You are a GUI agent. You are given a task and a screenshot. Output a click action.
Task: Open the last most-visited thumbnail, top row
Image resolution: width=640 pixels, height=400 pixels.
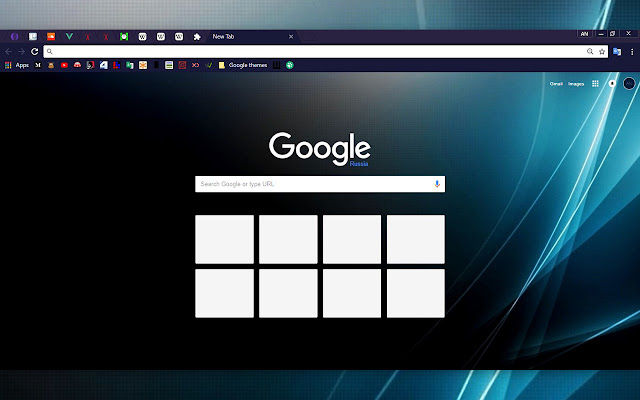(416, 239)
